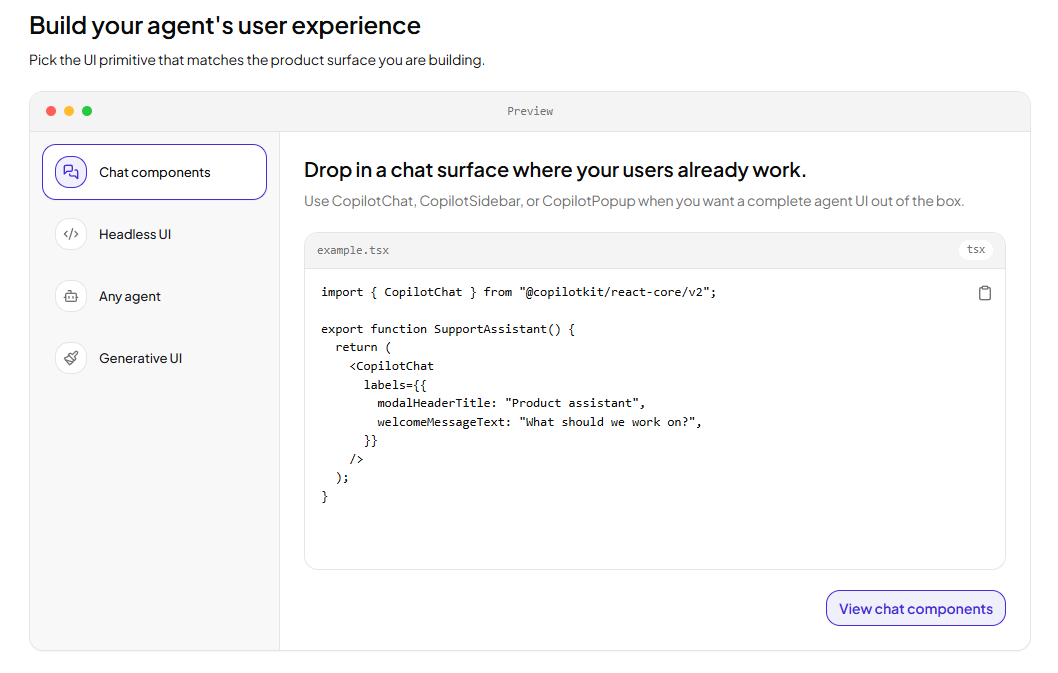This screenshot has width=1058, height=673.
Task: Click the labels={{ code line
Action: point(395,385)
